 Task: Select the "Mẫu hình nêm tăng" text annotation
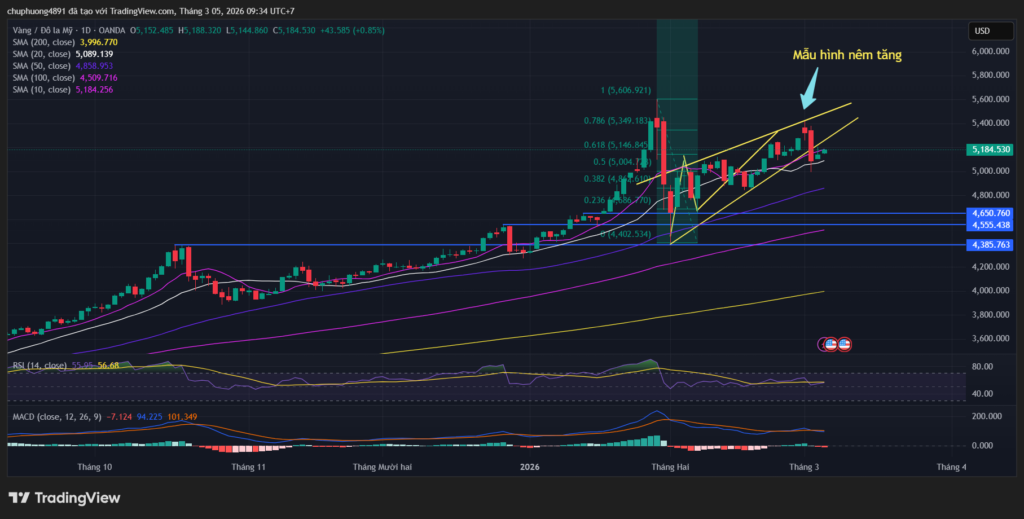click(846, 56)
